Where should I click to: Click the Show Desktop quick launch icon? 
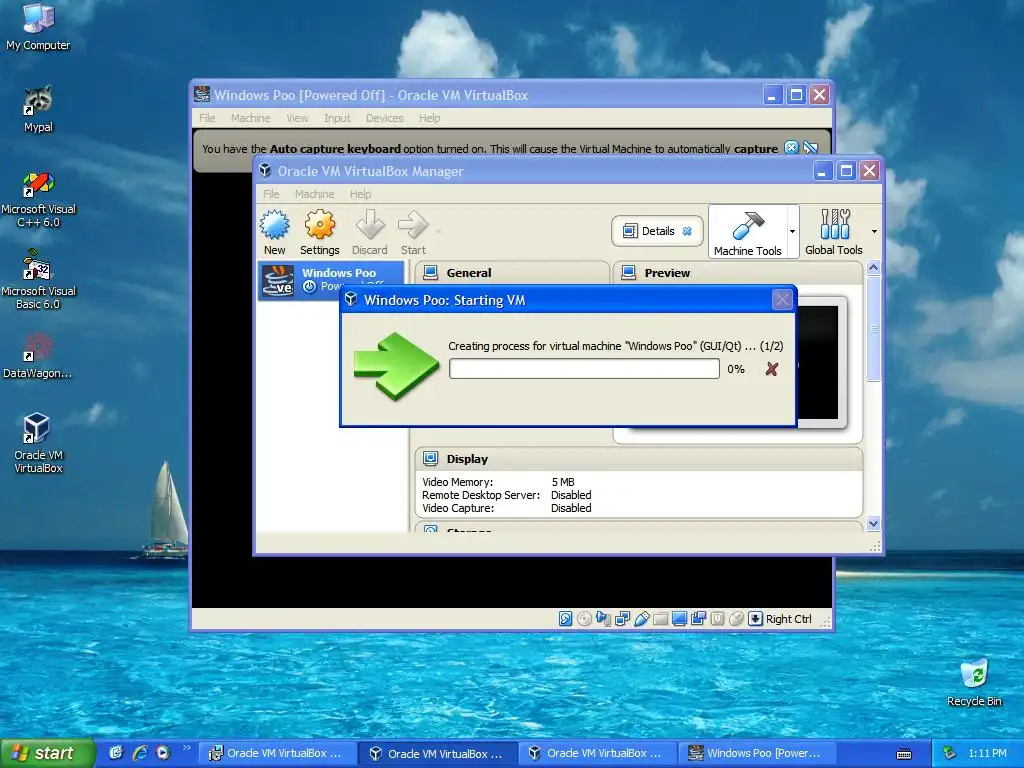tap(116, 753)
